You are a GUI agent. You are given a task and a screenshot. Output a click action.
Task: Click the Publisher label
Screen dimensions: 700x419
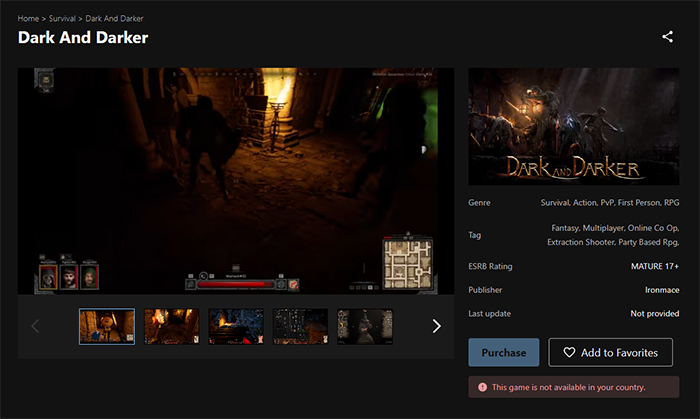485,290
